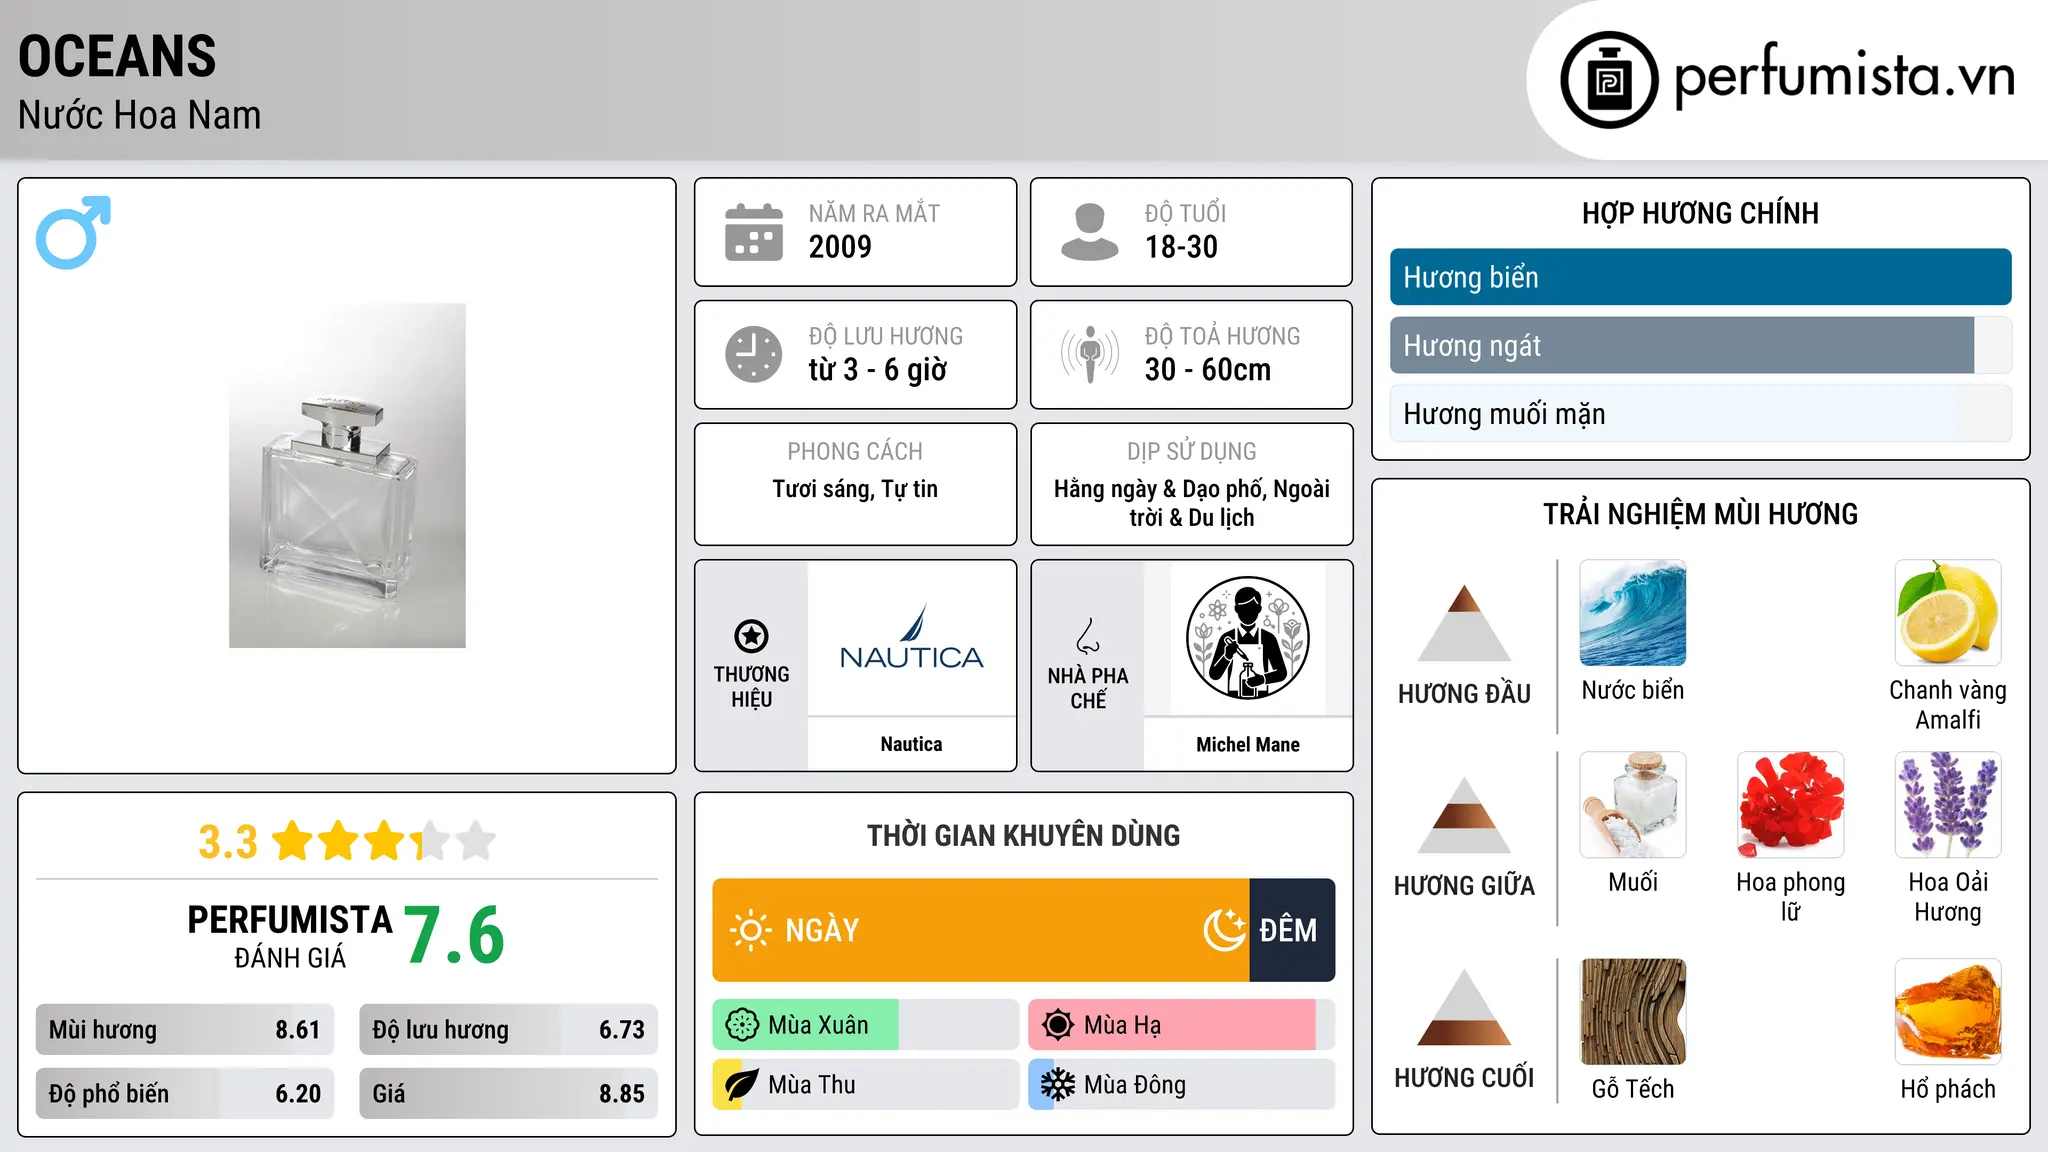Click the green 7.6 Perfumista score

(x=455, y=936)
